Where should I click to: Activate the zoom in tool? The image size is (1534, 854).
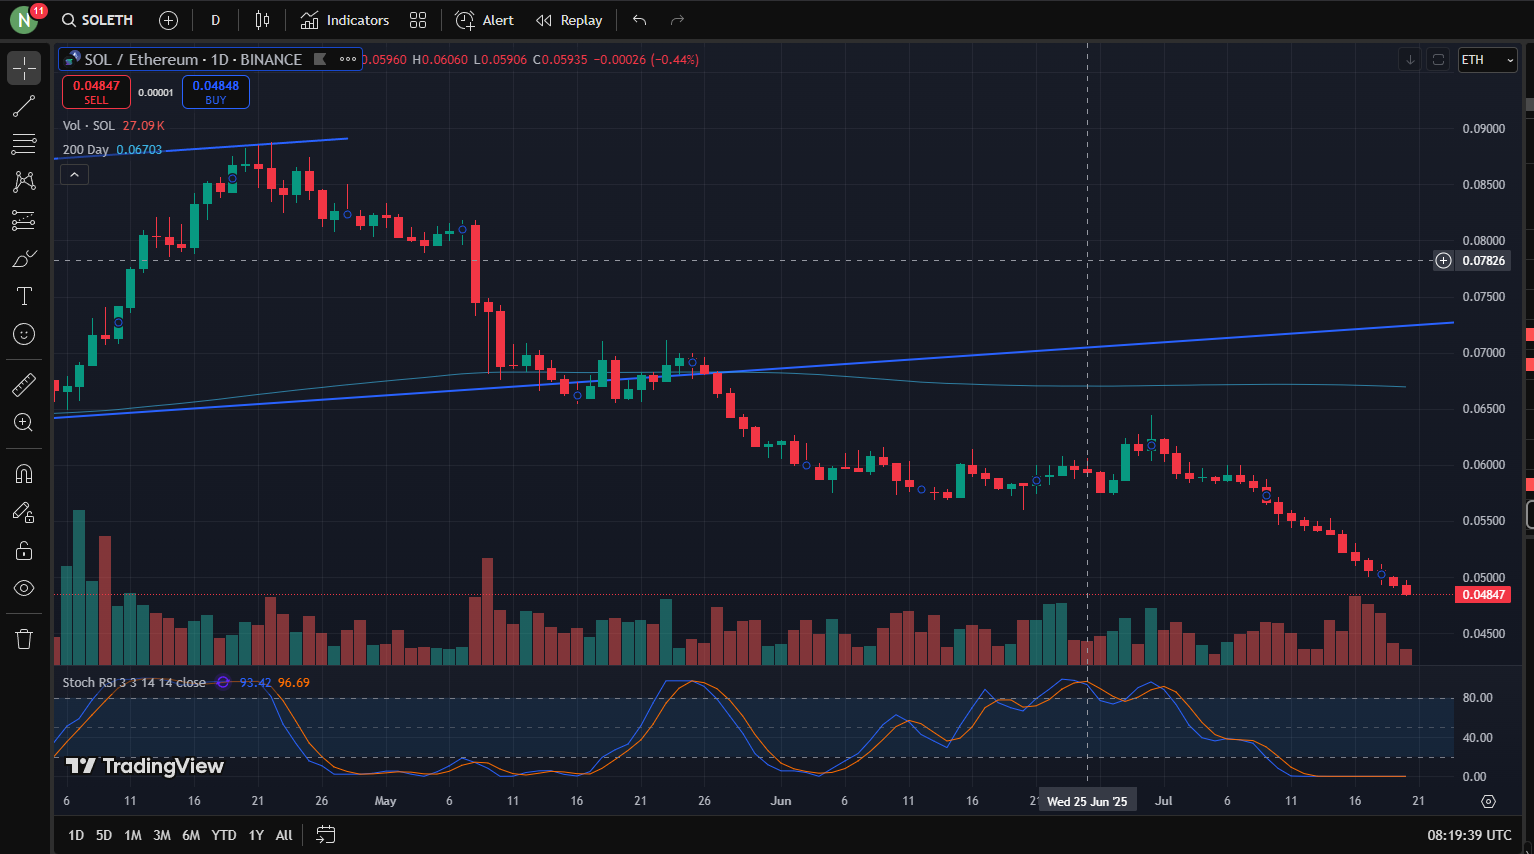coord(24,422)
